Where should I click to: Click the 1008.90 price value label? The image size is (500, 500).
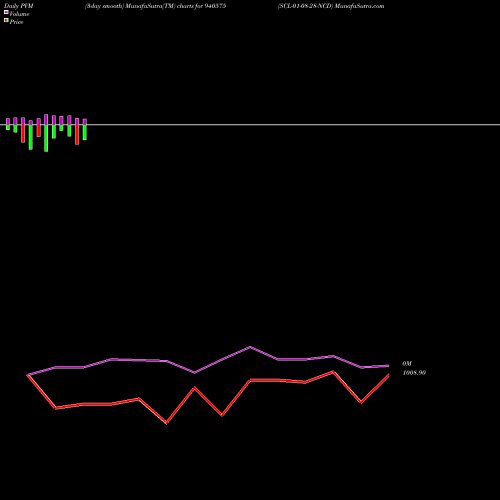point(414,373)
